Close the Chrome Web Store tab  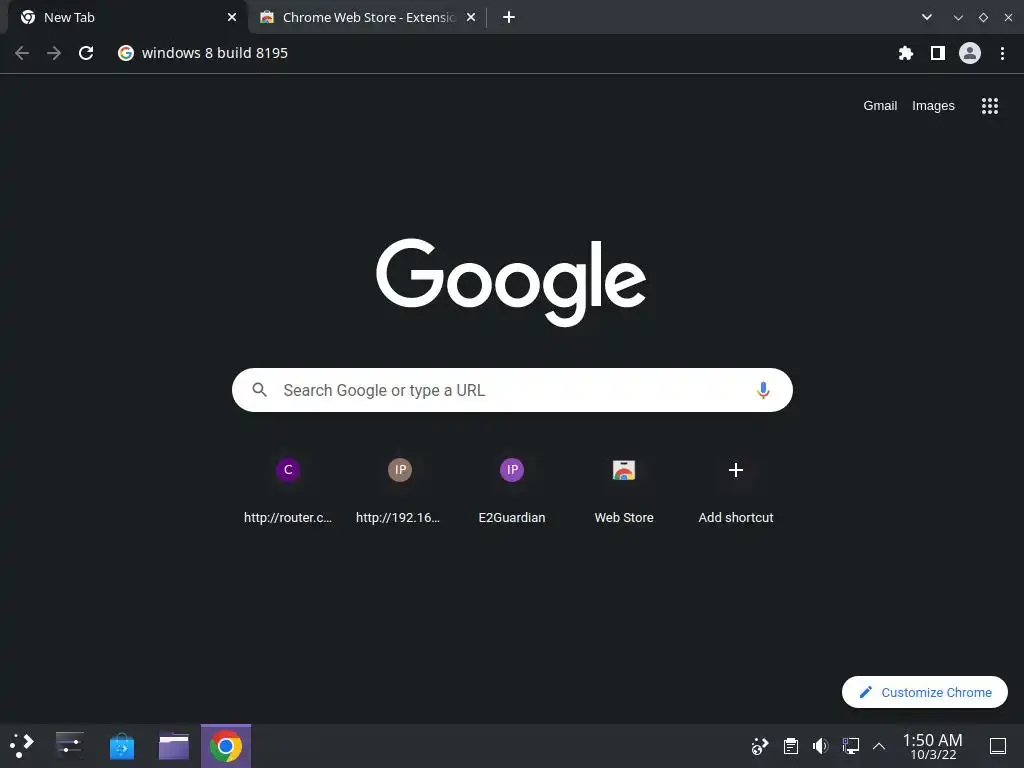471,18
